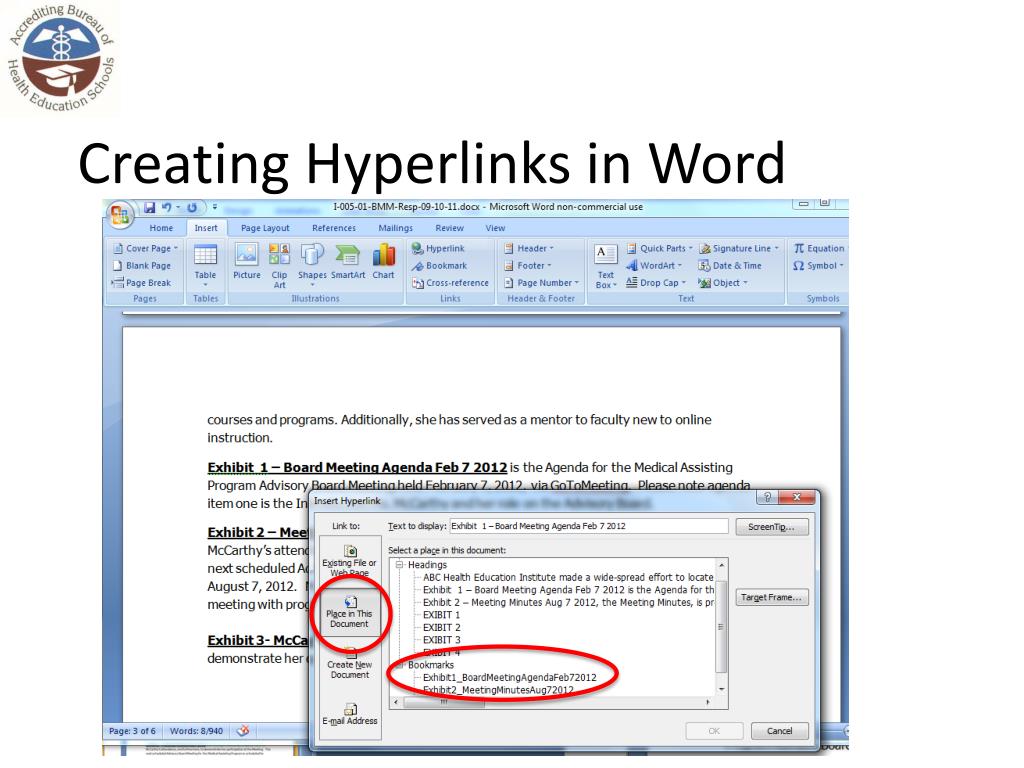Switch to the Home ribbon tab
The image size is (1024, 768).
click(x=161, y=228)
